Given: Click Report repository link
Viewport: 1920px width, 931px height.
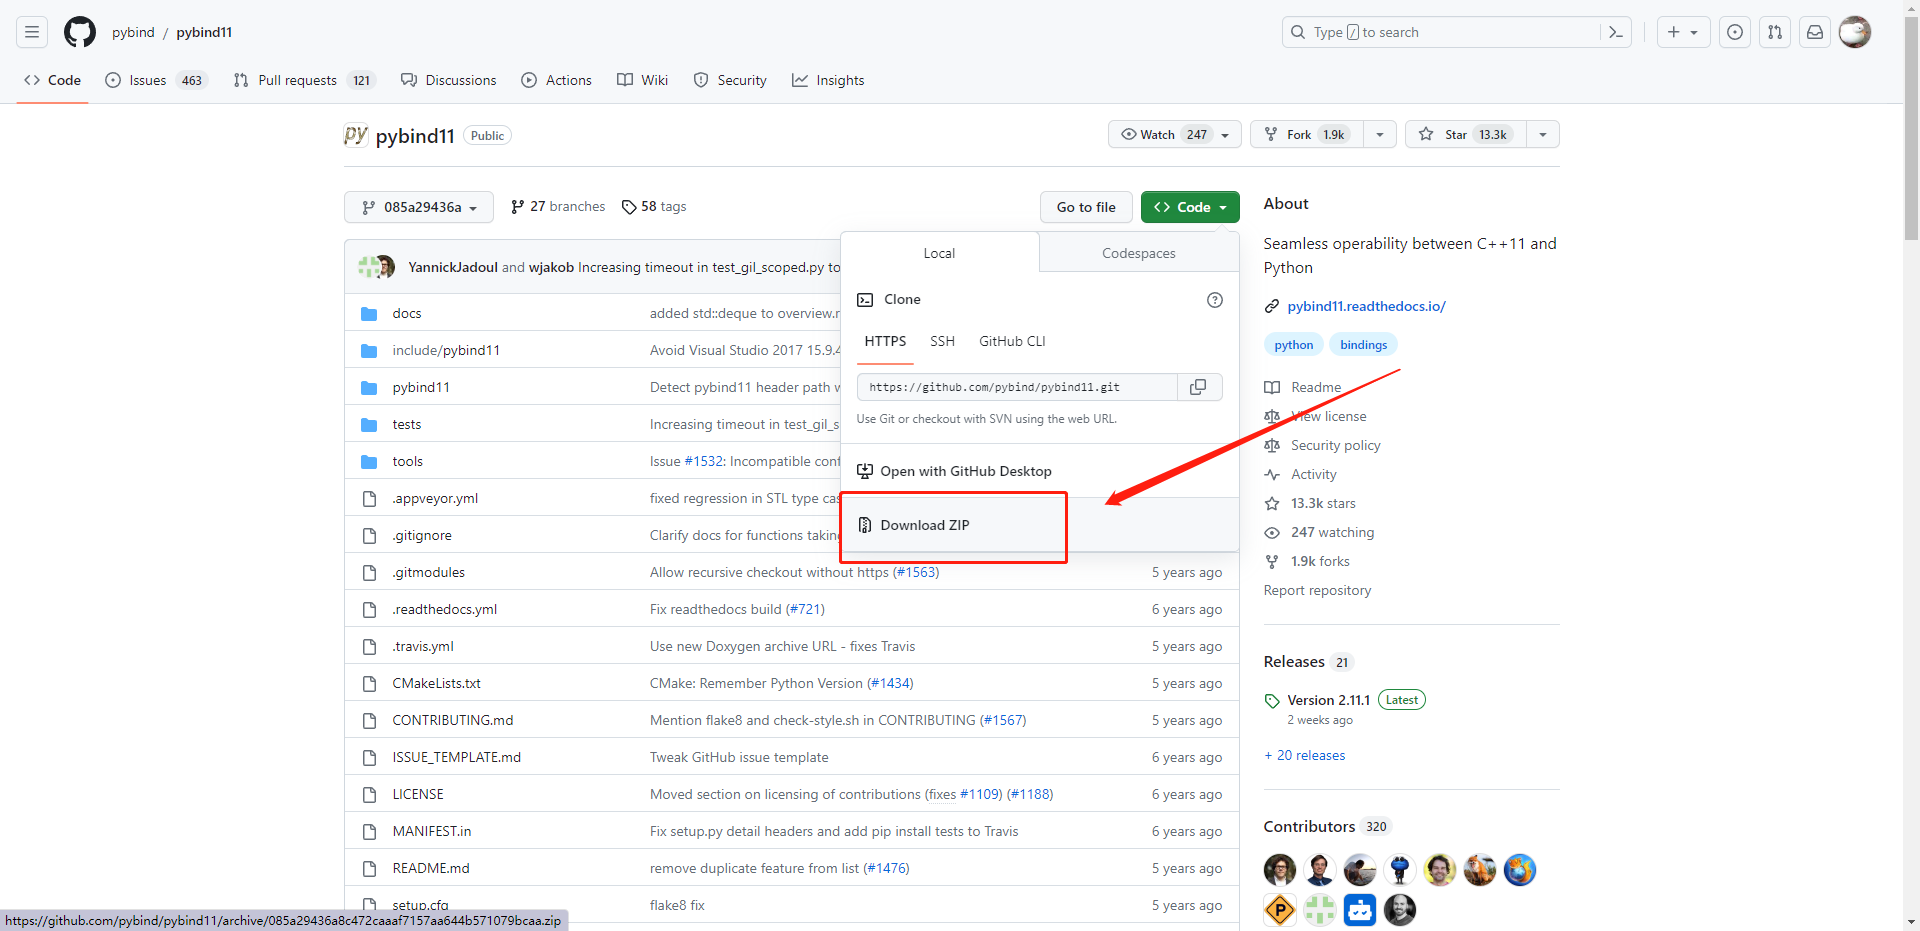Looking at the screenshot, I should (x=1317, y=590).
